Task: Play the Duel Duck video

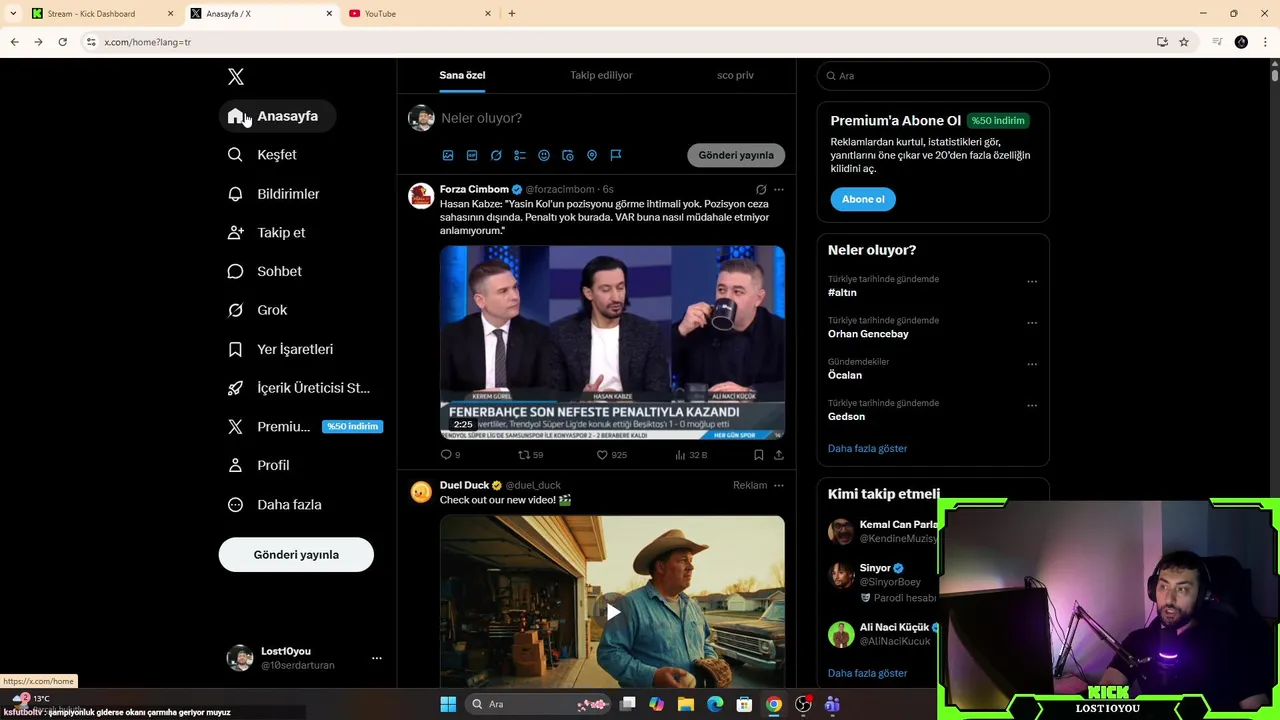Action: point(612,612)
